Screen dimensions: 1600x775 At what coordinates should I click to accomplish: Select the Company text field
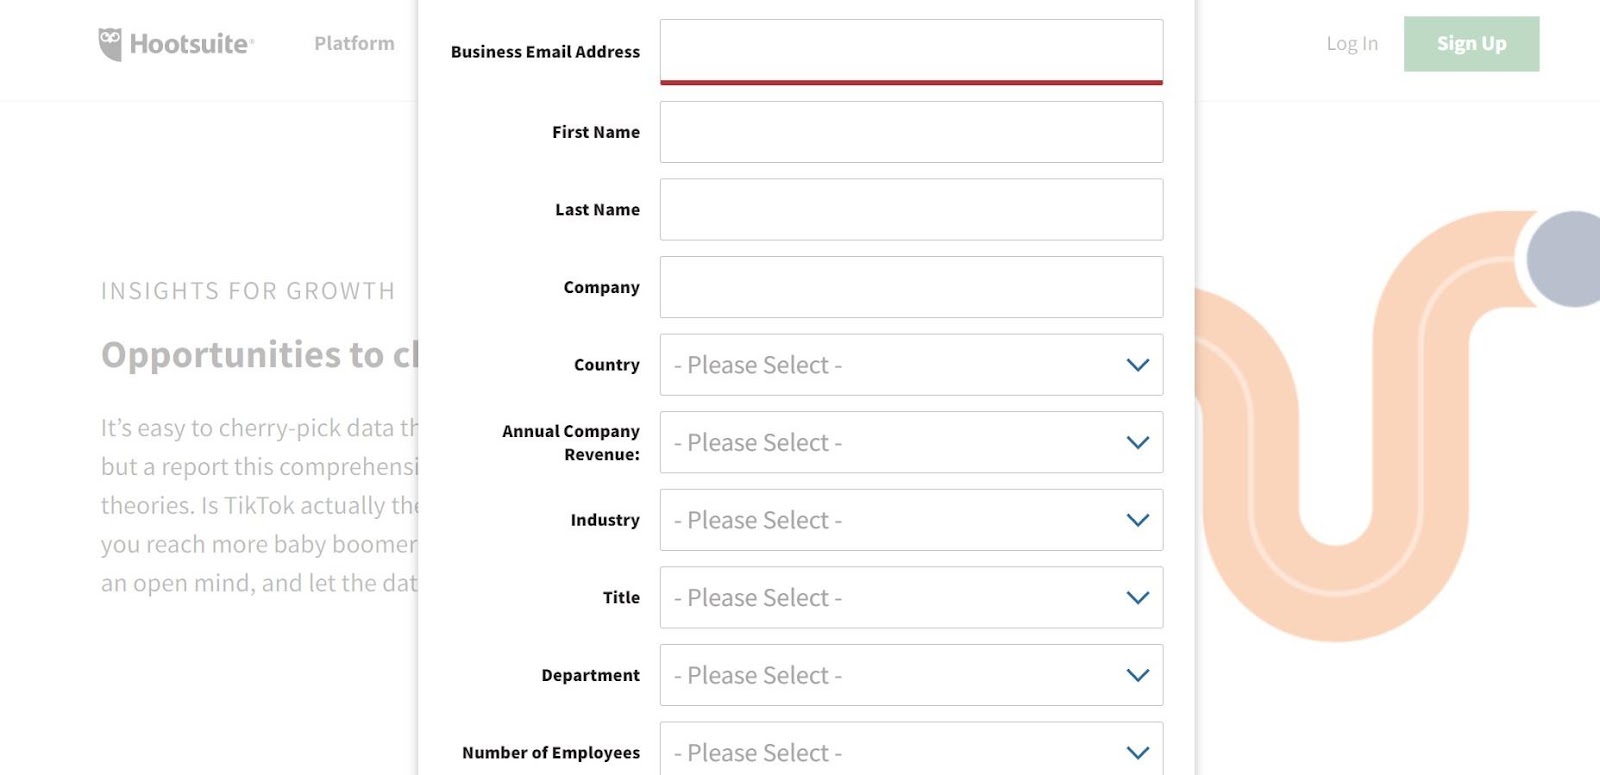click(911, 287)
